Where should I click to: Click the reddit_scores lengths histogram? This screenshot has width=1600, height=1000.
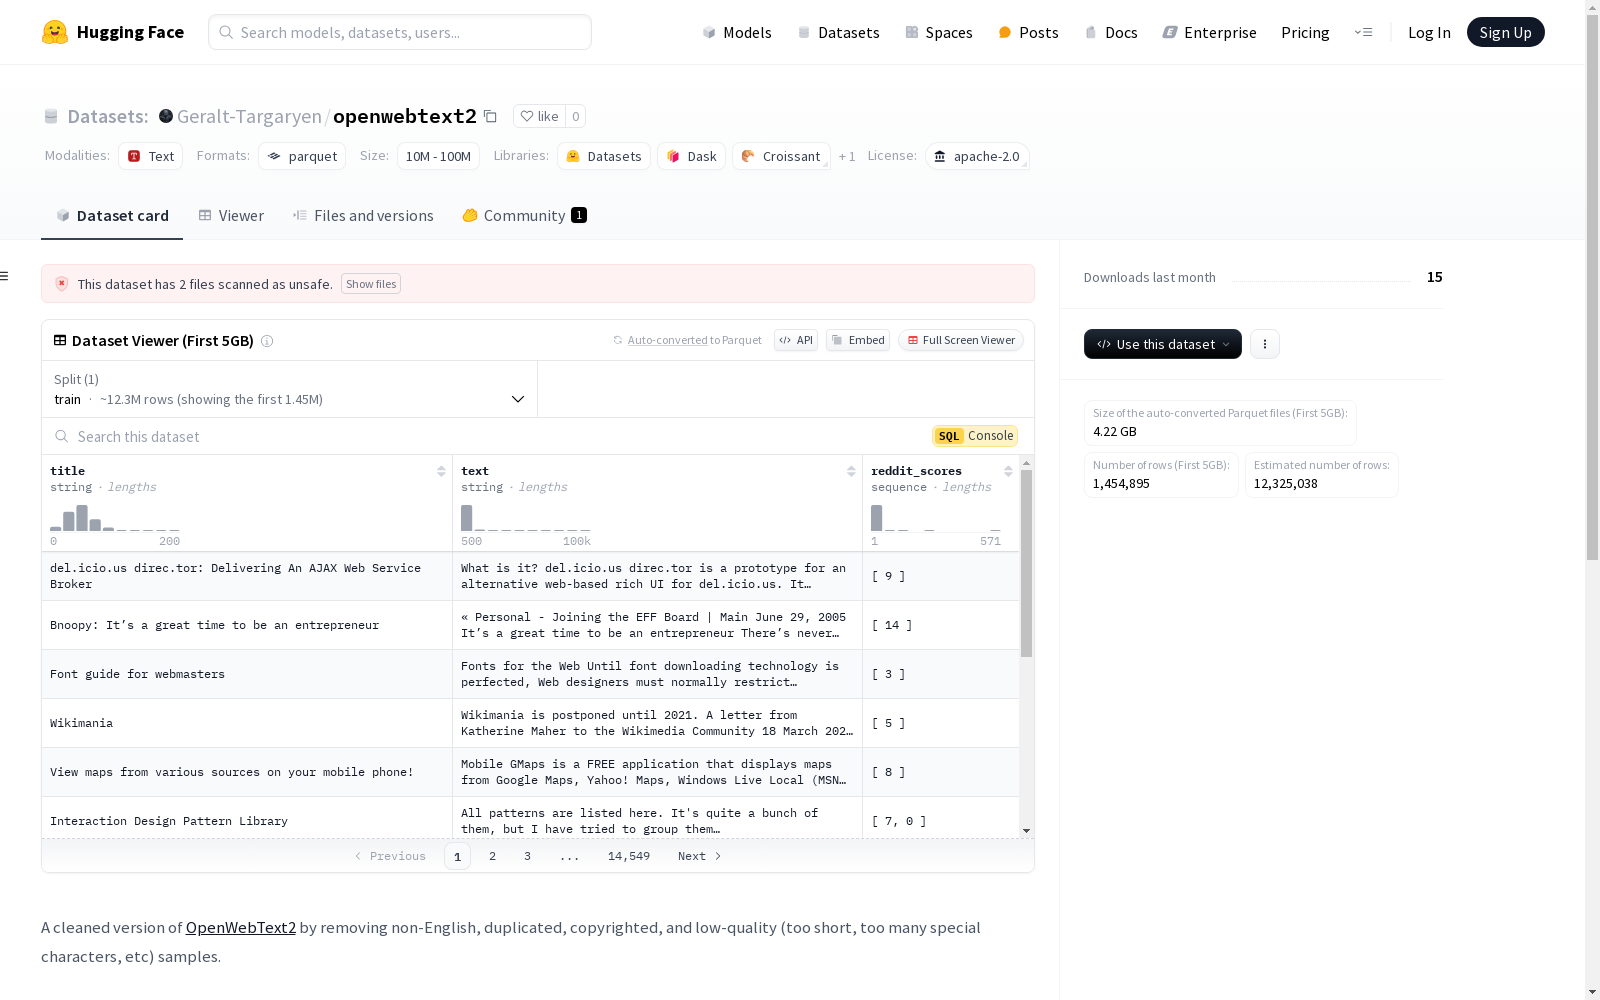point(936,518)
